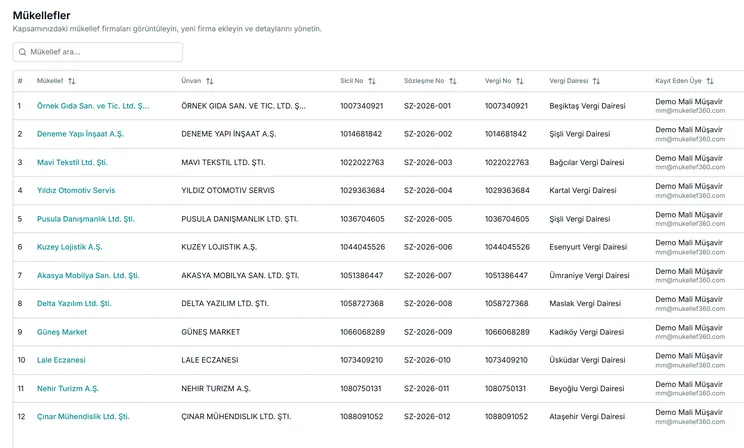Select contract number SZ-2026-008
The height and width of the screenshot is (448, 744).
428,303
